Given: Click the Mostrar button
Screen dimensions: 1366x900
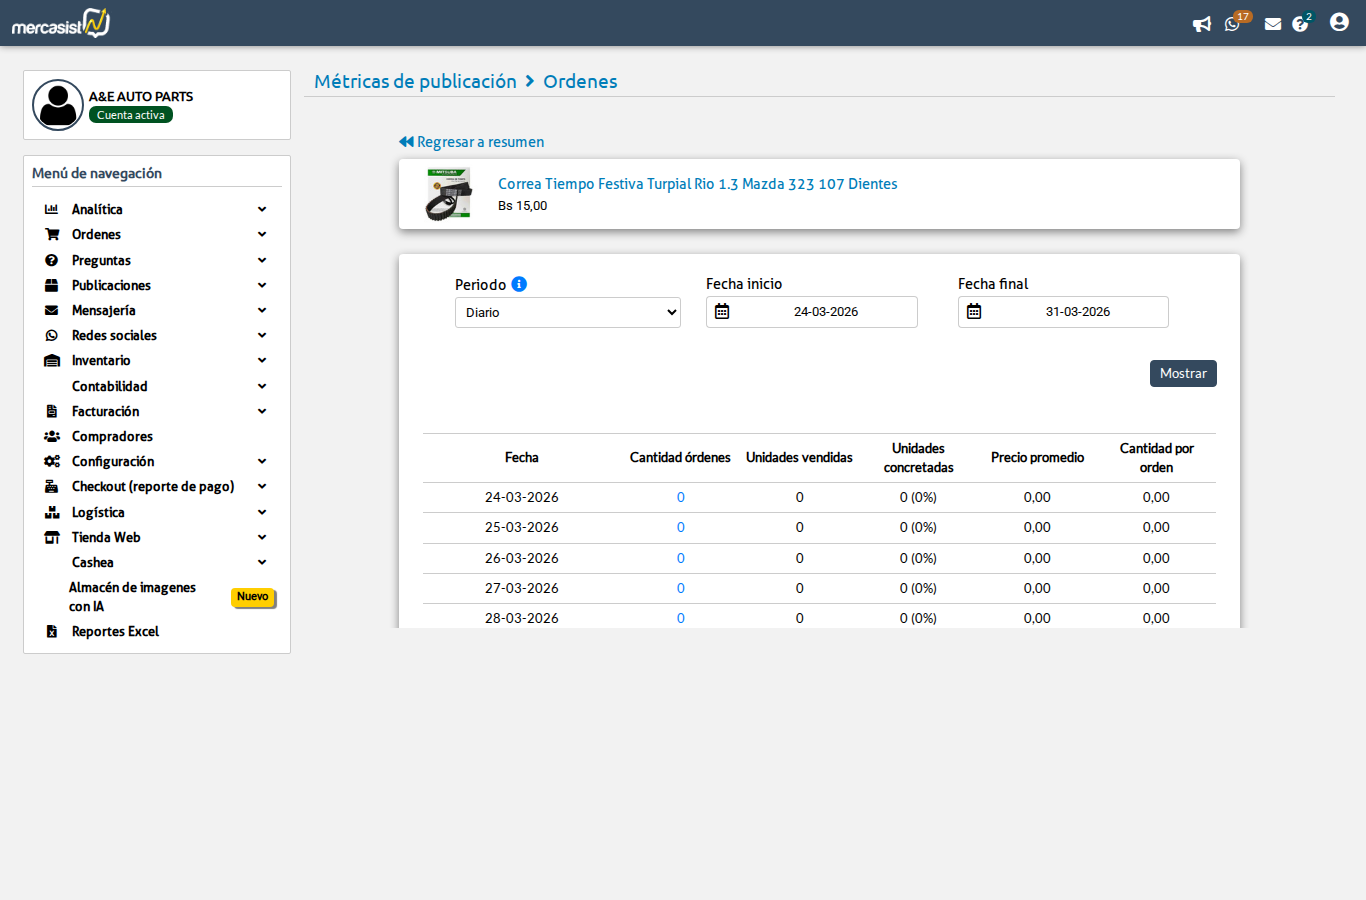Looking at the screenshot, I should 1183,373.
